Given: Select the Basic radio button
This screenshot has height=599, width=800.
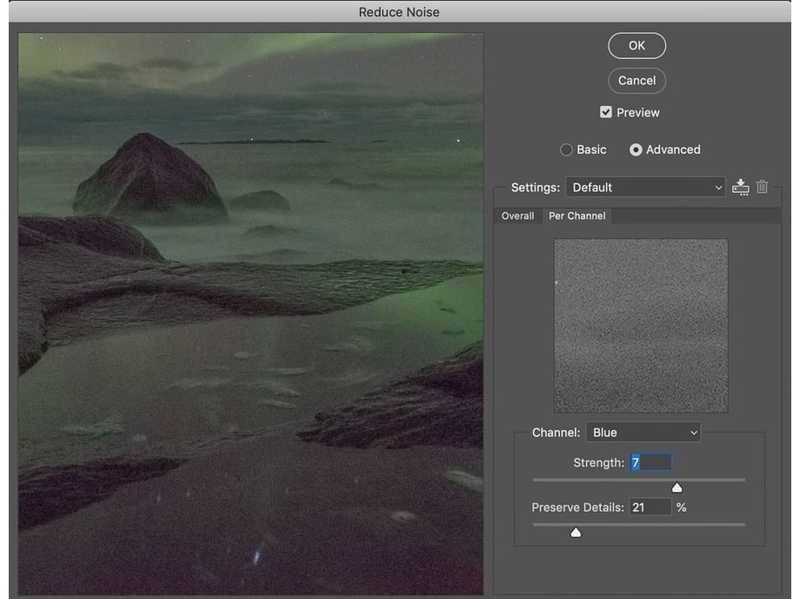Looking at the screenshot, I should coord(567,150).
